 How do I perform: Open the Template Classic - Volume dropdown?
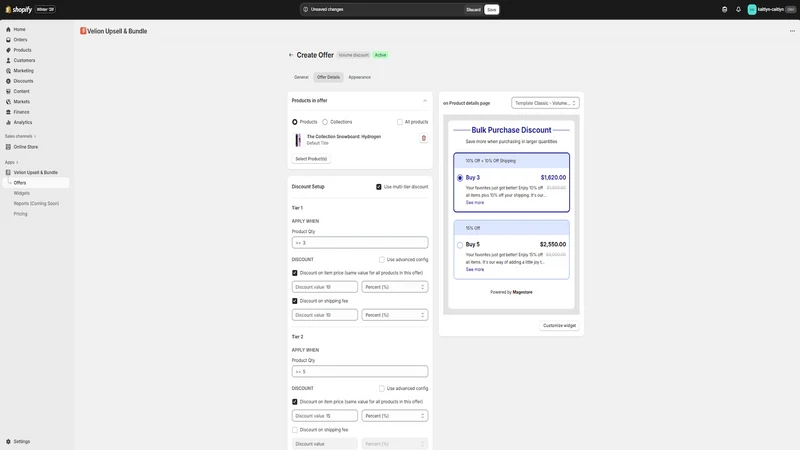click(x=545, y=103)
